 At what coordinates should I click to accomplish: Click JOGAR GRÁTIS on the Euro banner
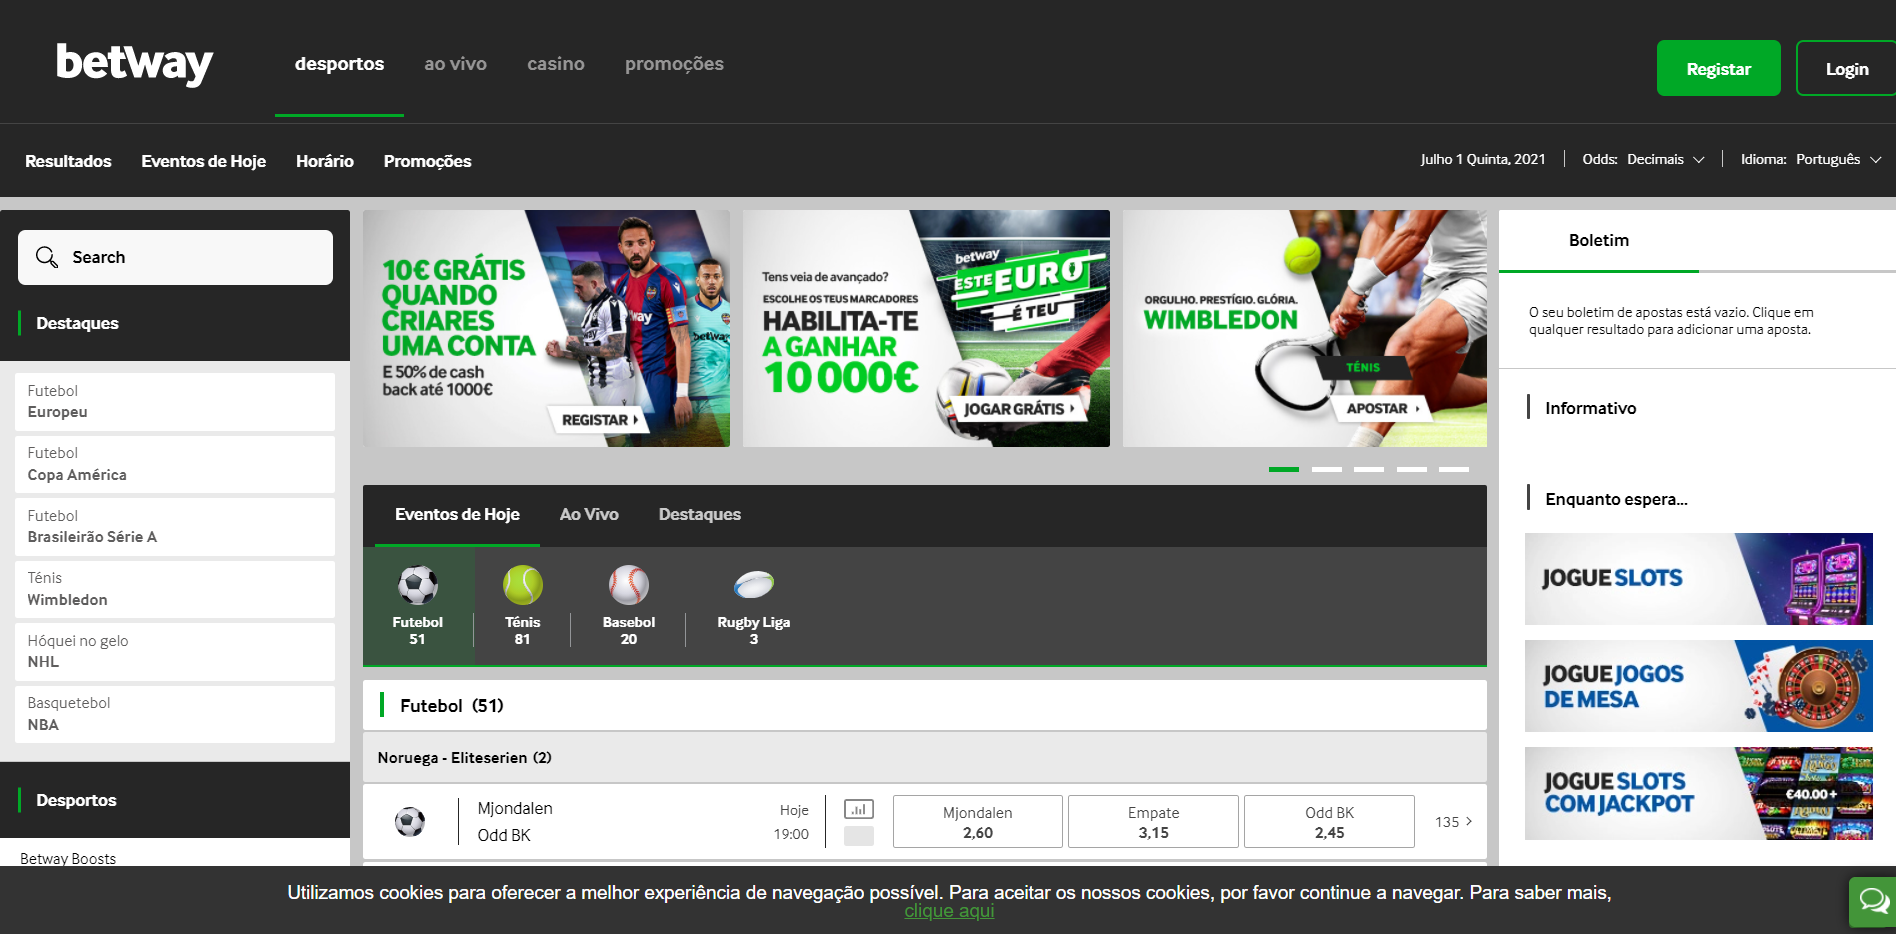click(1019, 409)
